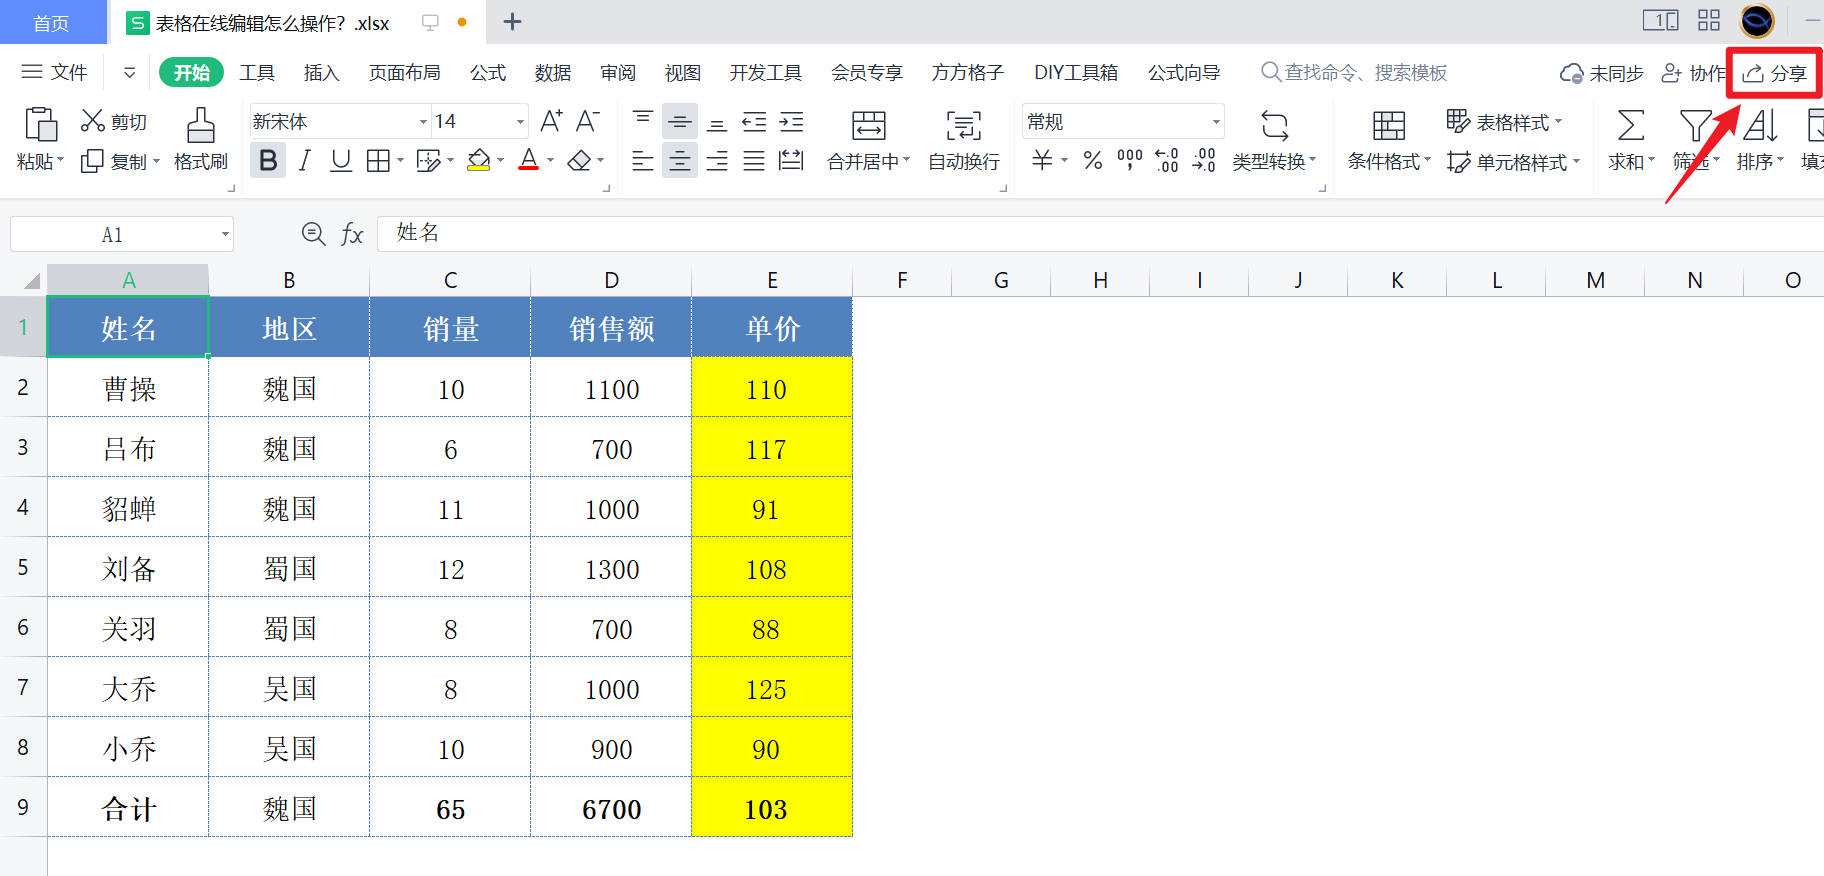This screenshot has width=1824, height=876.
Task: Click the Cut scissors icon
Action: [x=93, y=121]
